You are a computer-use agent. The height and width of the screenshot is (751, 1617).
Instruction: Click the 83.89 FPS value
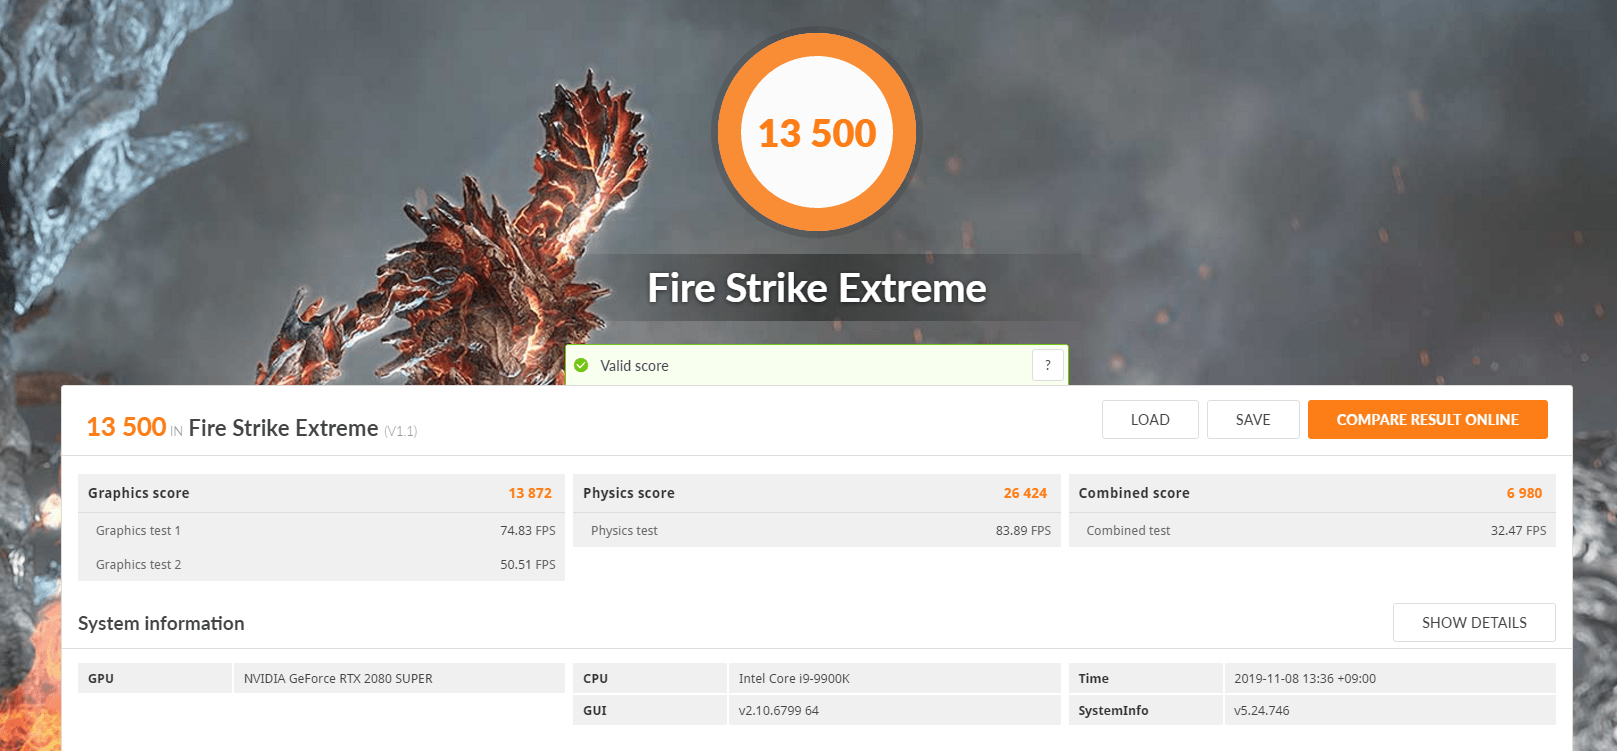[x=1023, y=531]
